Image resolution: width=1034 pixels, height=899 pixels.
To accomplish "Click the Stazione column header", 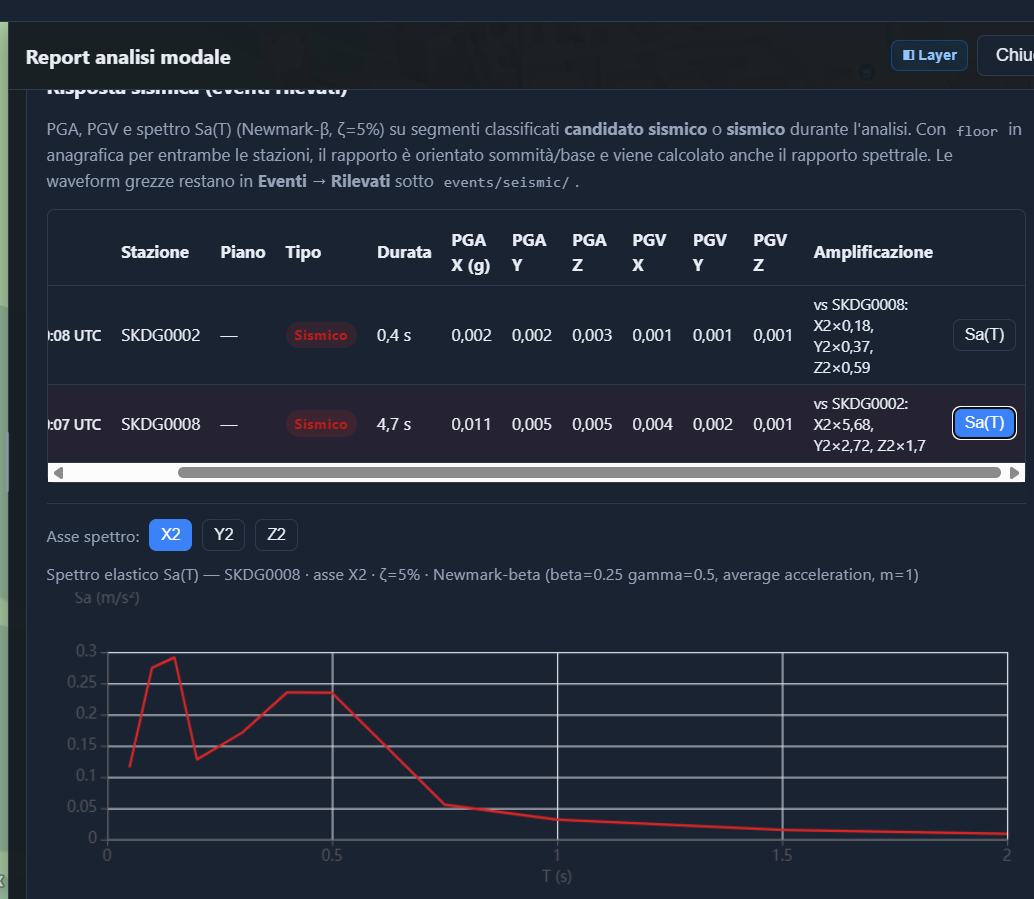I will pos(155,253).
